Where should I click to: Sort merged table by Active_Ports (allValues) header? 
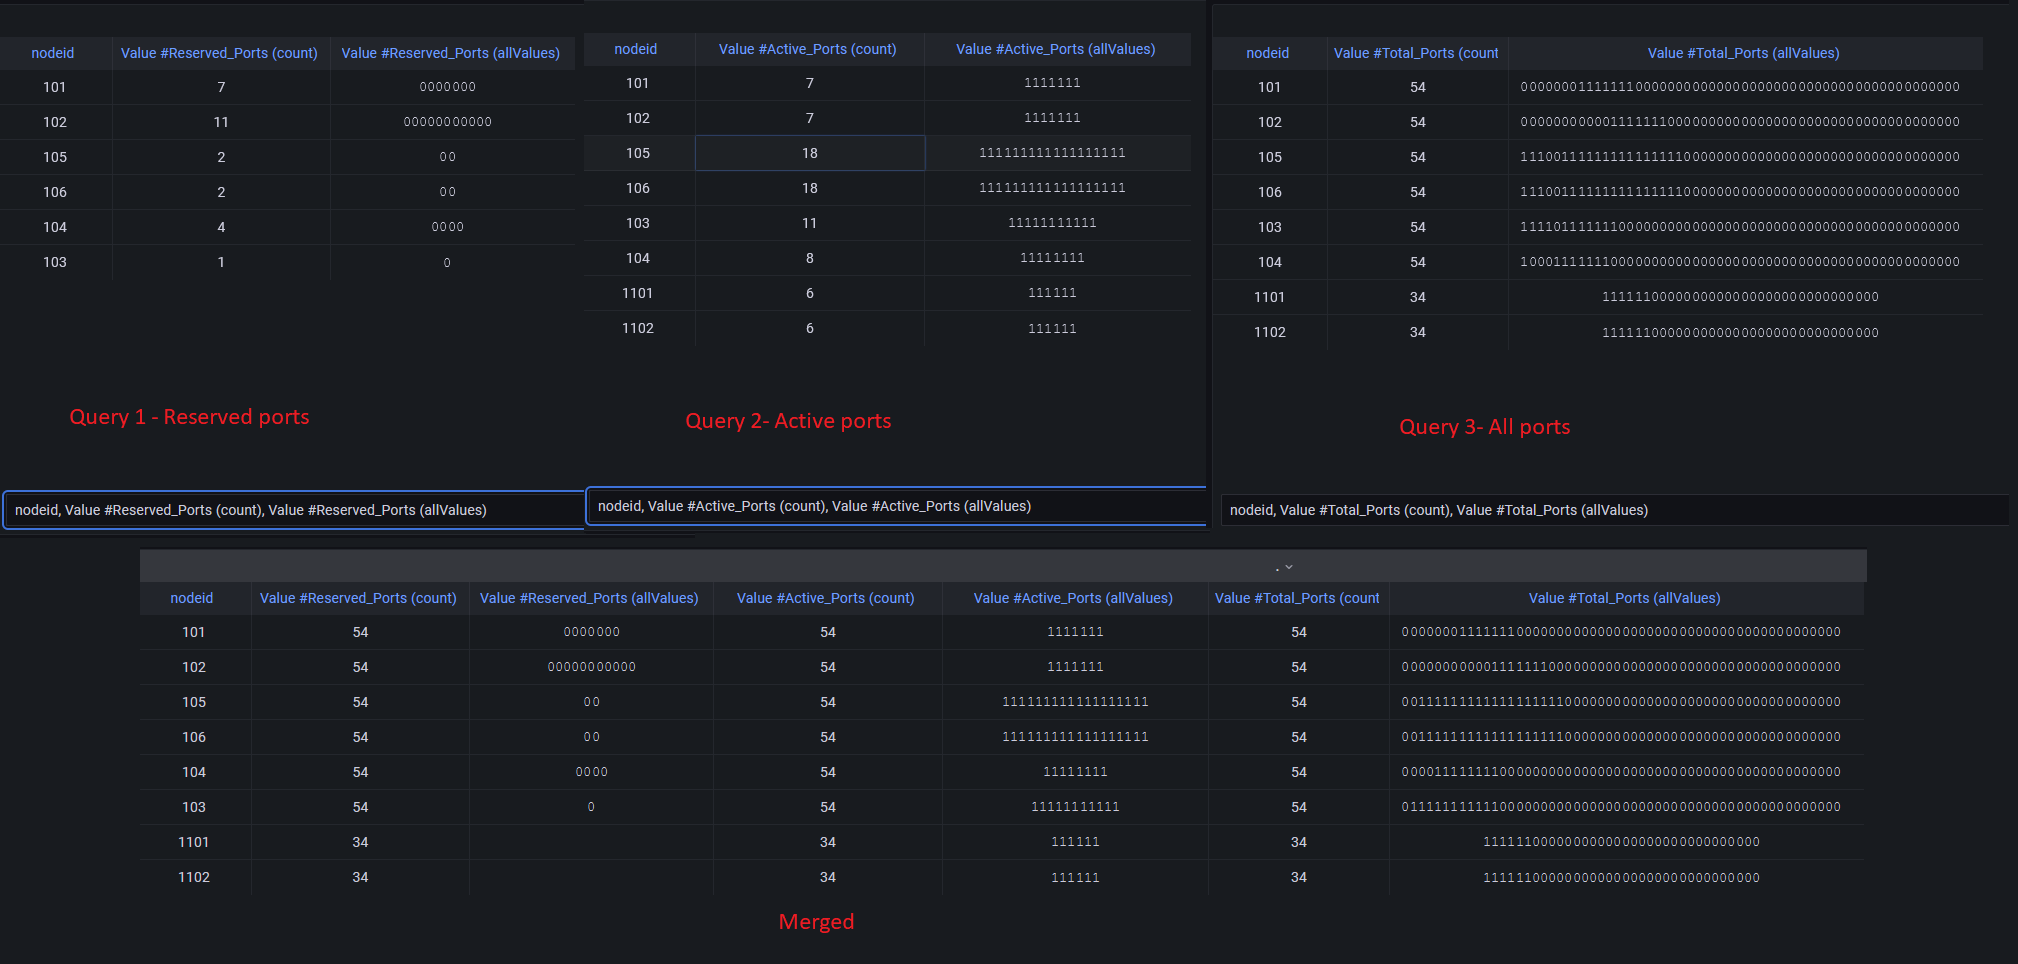point(1073,598)
